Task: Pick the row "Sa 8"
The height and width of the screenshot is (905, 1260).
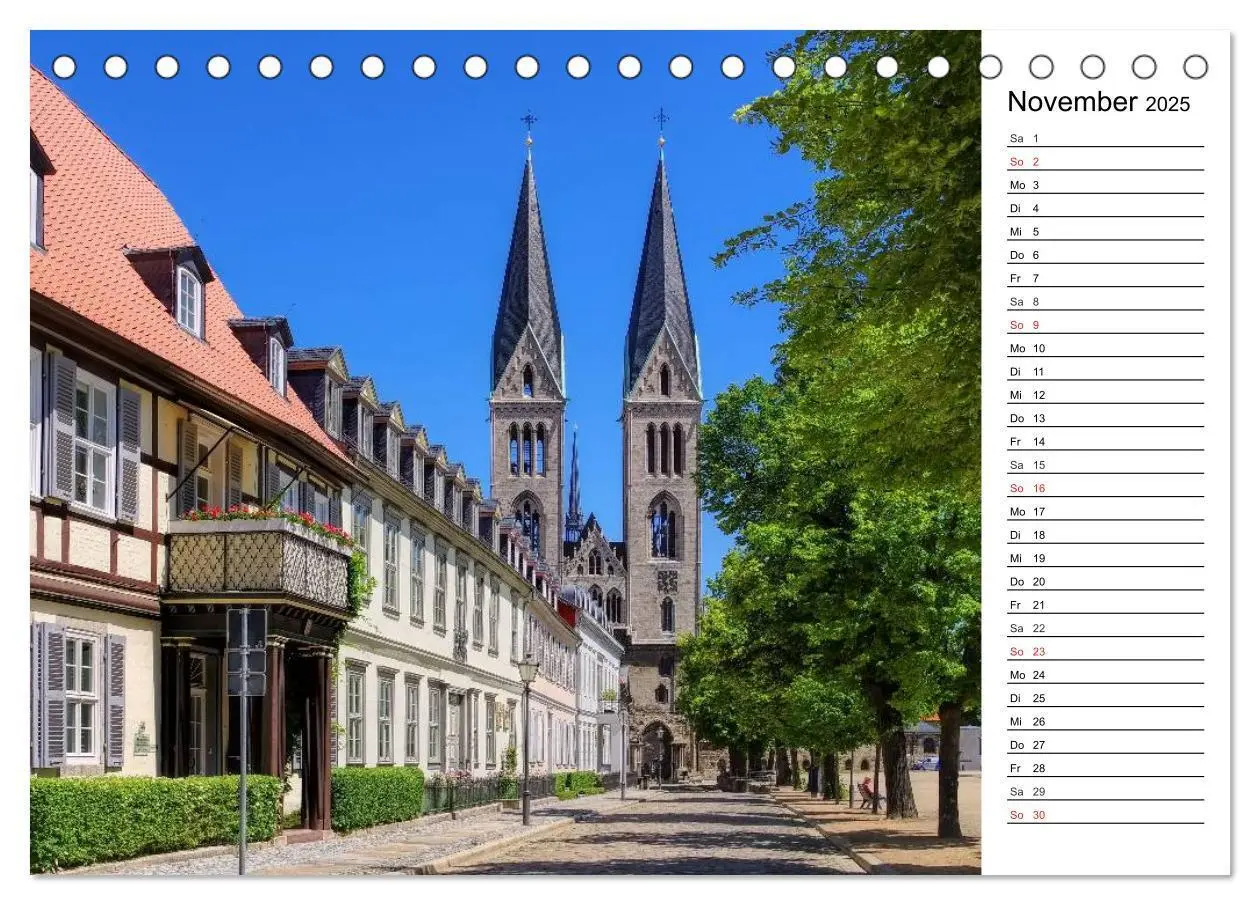Action: [1105, 302]
